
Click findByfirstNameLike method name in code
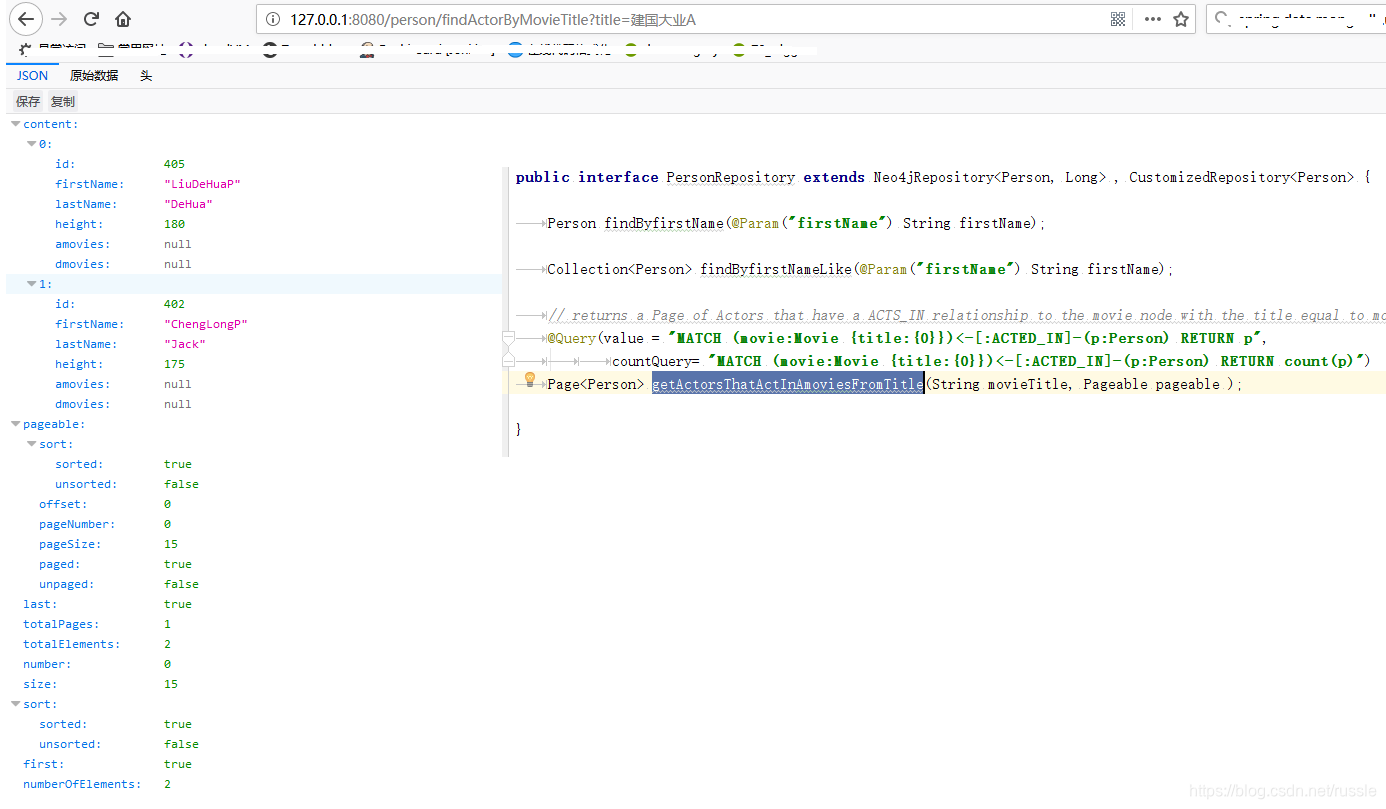(775, 269)
